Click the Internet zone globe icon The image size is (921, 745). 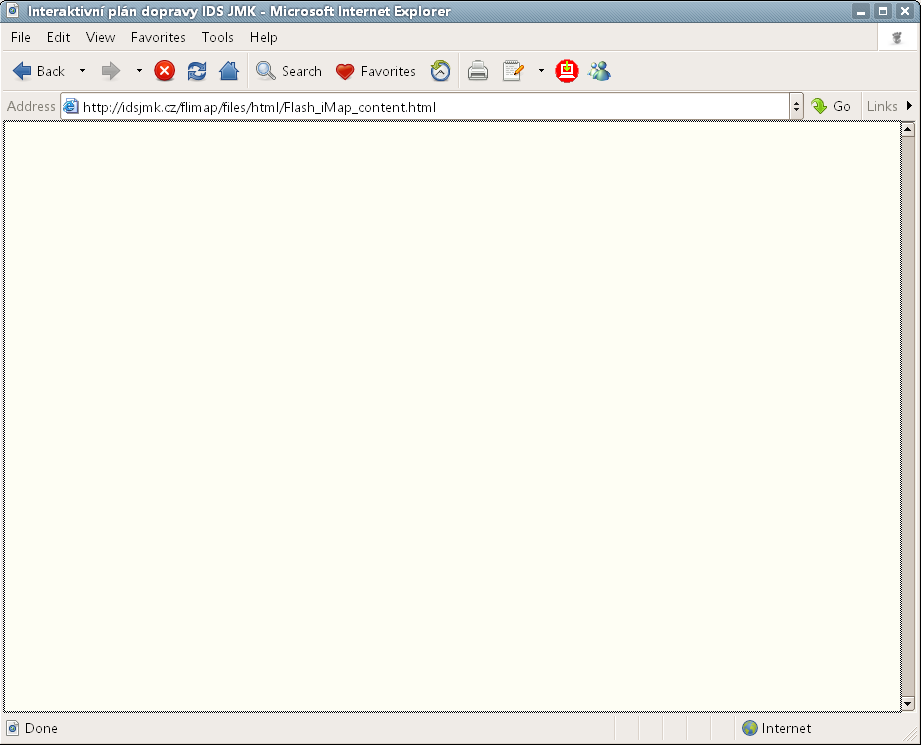pyautogui.click(x=749, y=728)
